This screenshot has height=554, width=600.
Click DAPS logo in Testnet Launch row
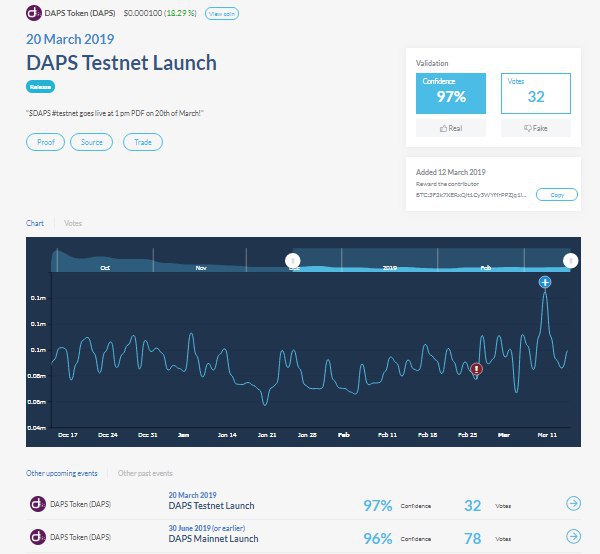[x=38, y=504]
